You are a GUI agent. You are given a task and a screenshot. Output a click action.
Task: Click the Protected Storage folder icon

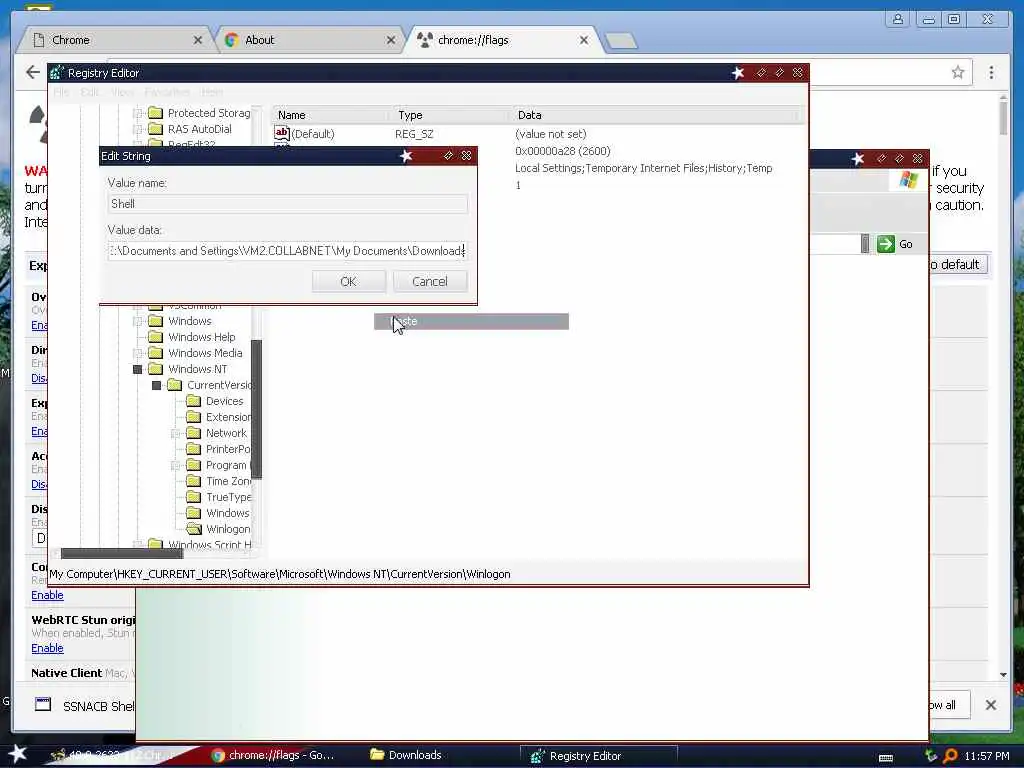pos(155,112)
